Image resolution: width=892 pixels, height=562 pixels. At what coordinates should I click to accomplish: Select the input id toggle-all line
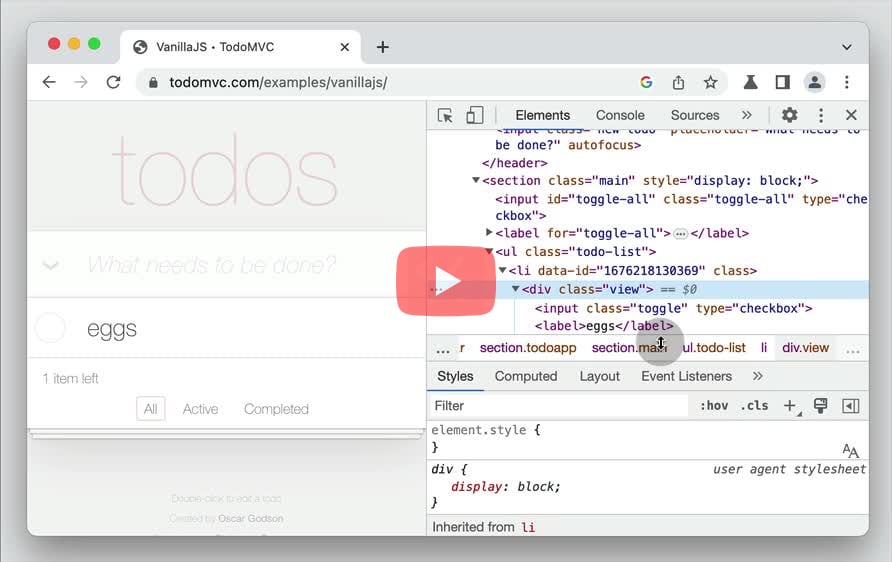[x=682, y=207]
